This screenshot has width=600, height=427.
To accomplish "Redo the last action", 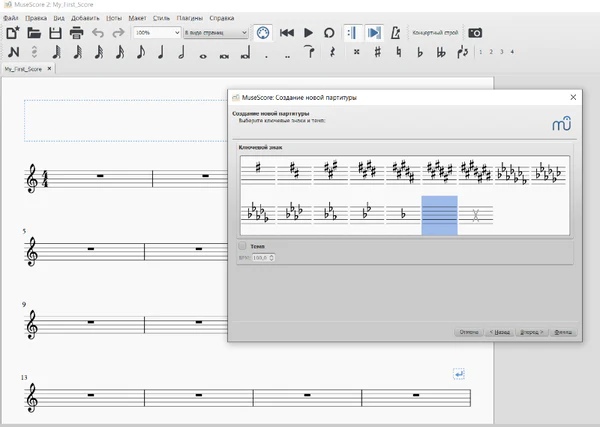I will pyautogui.click(x=118, y=33).
